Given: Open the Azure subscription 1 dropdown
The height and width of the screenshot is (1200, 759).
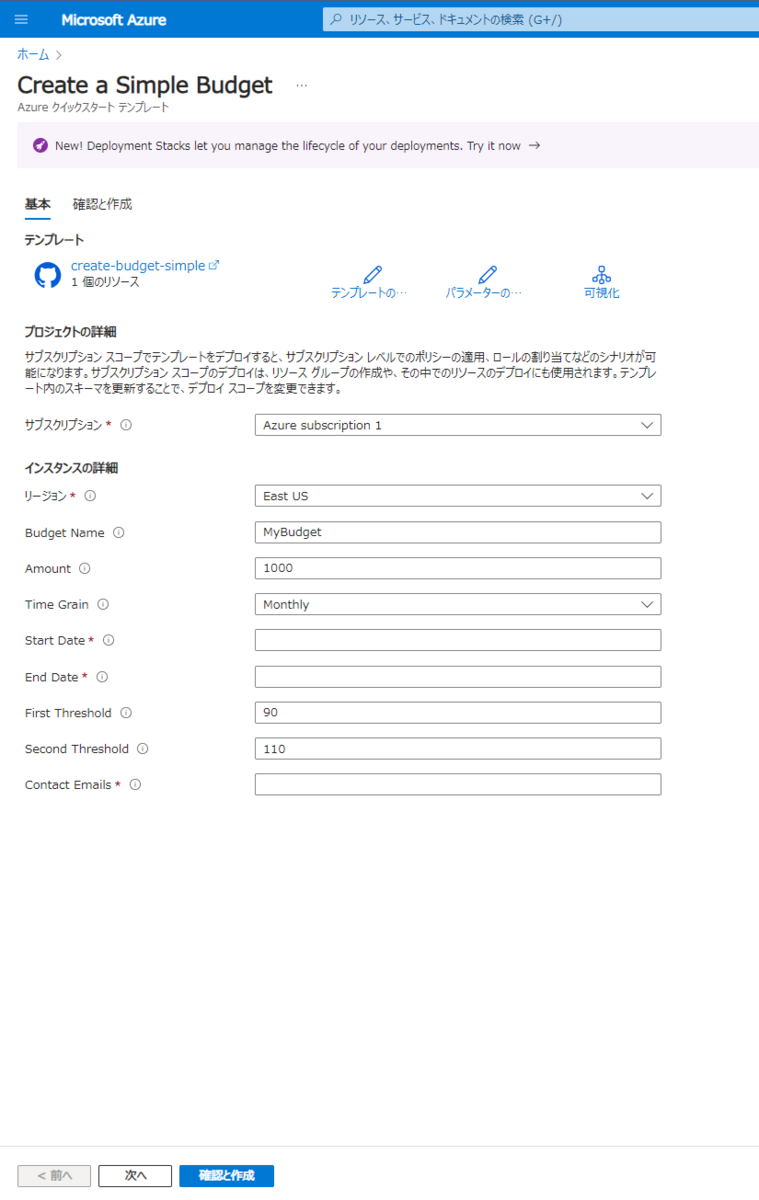Looking at the screenshot, I should coord(458,425).
